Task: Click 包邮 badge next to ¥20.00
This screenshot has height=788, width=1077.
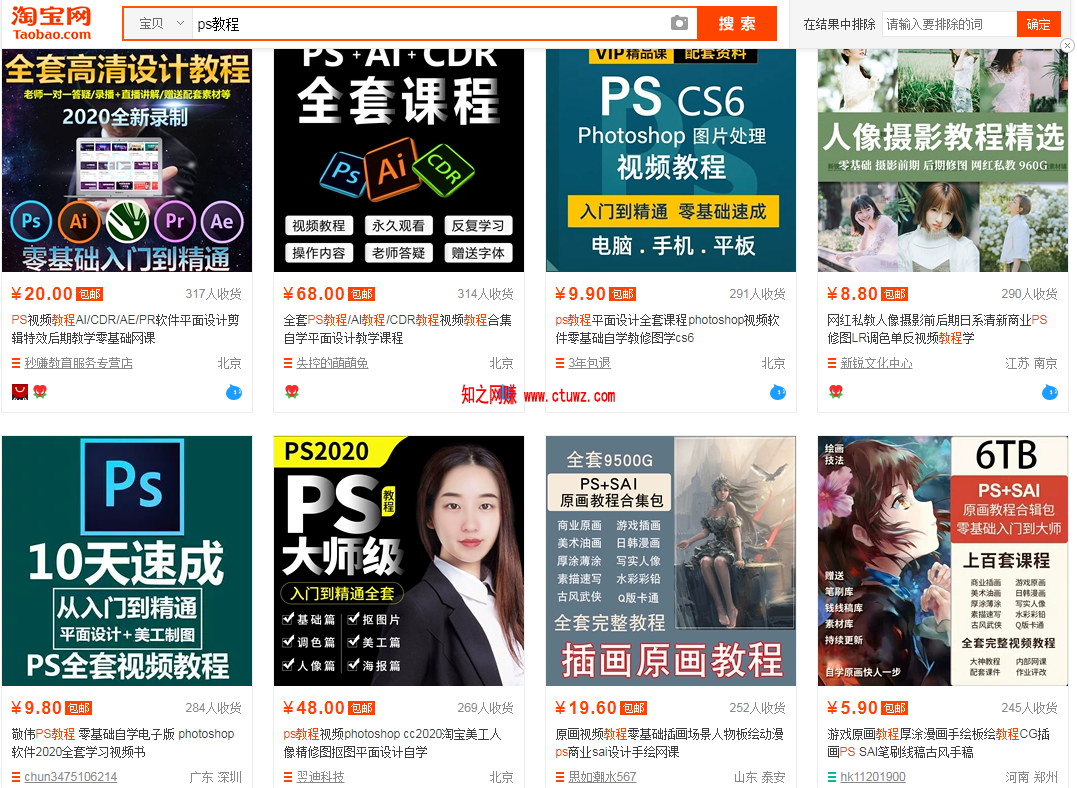Action: [89, 294]
